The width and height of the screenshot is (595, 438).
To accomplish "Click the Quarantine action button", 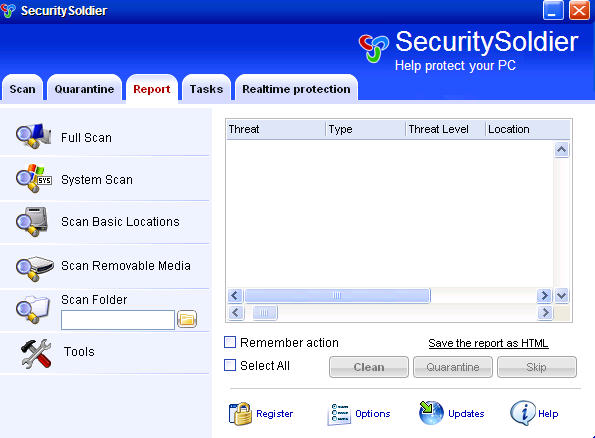I will click(453, 367).
